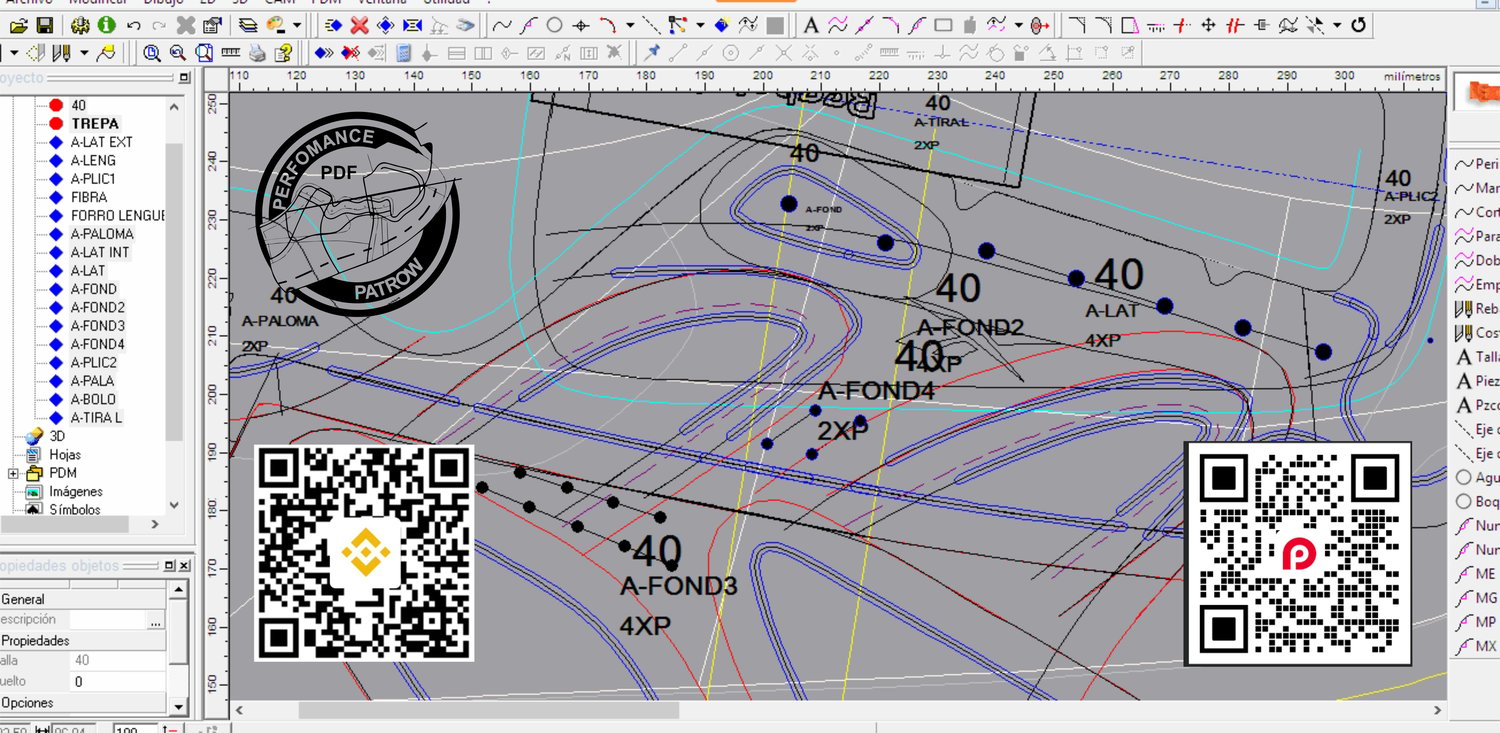Expand the PDM tree node
This screenshot has width=1500, height=733.
(14, 473)
